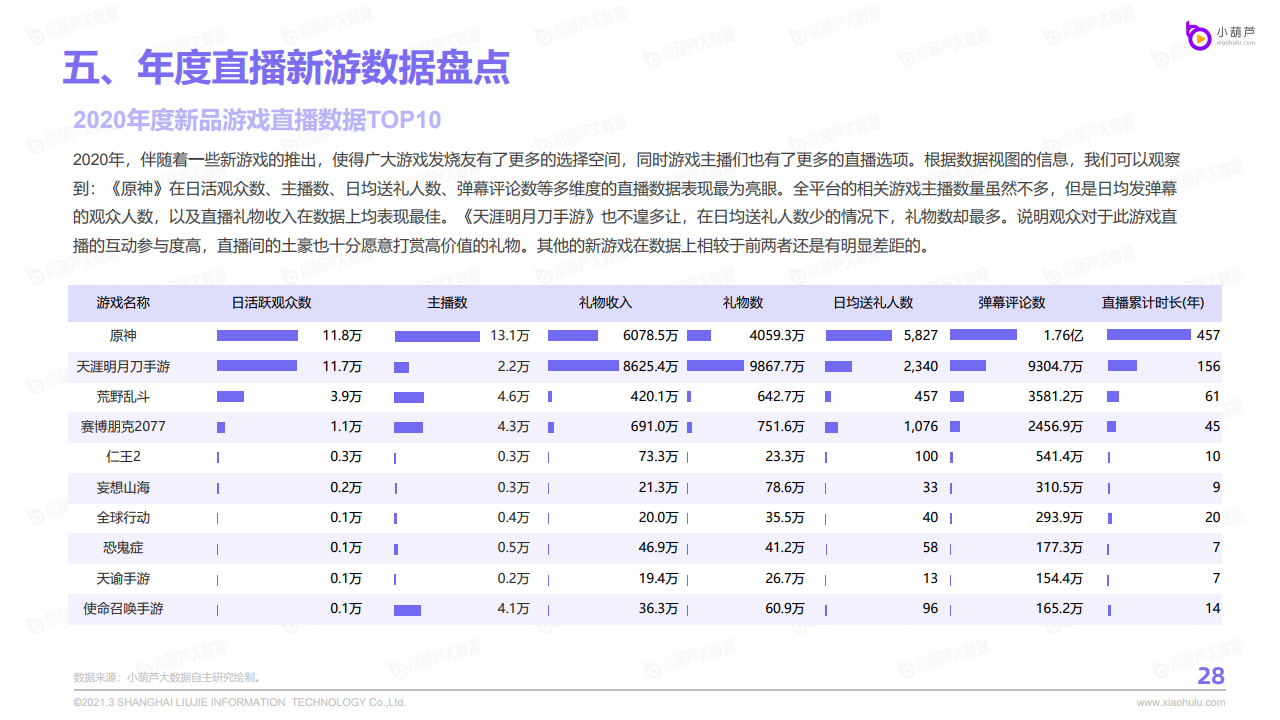Viewport: 1280px width, 720px height.
Task: Select the subtitle 2020年度新品游戏直播数据TOP10
Action: tap(257, 120)
